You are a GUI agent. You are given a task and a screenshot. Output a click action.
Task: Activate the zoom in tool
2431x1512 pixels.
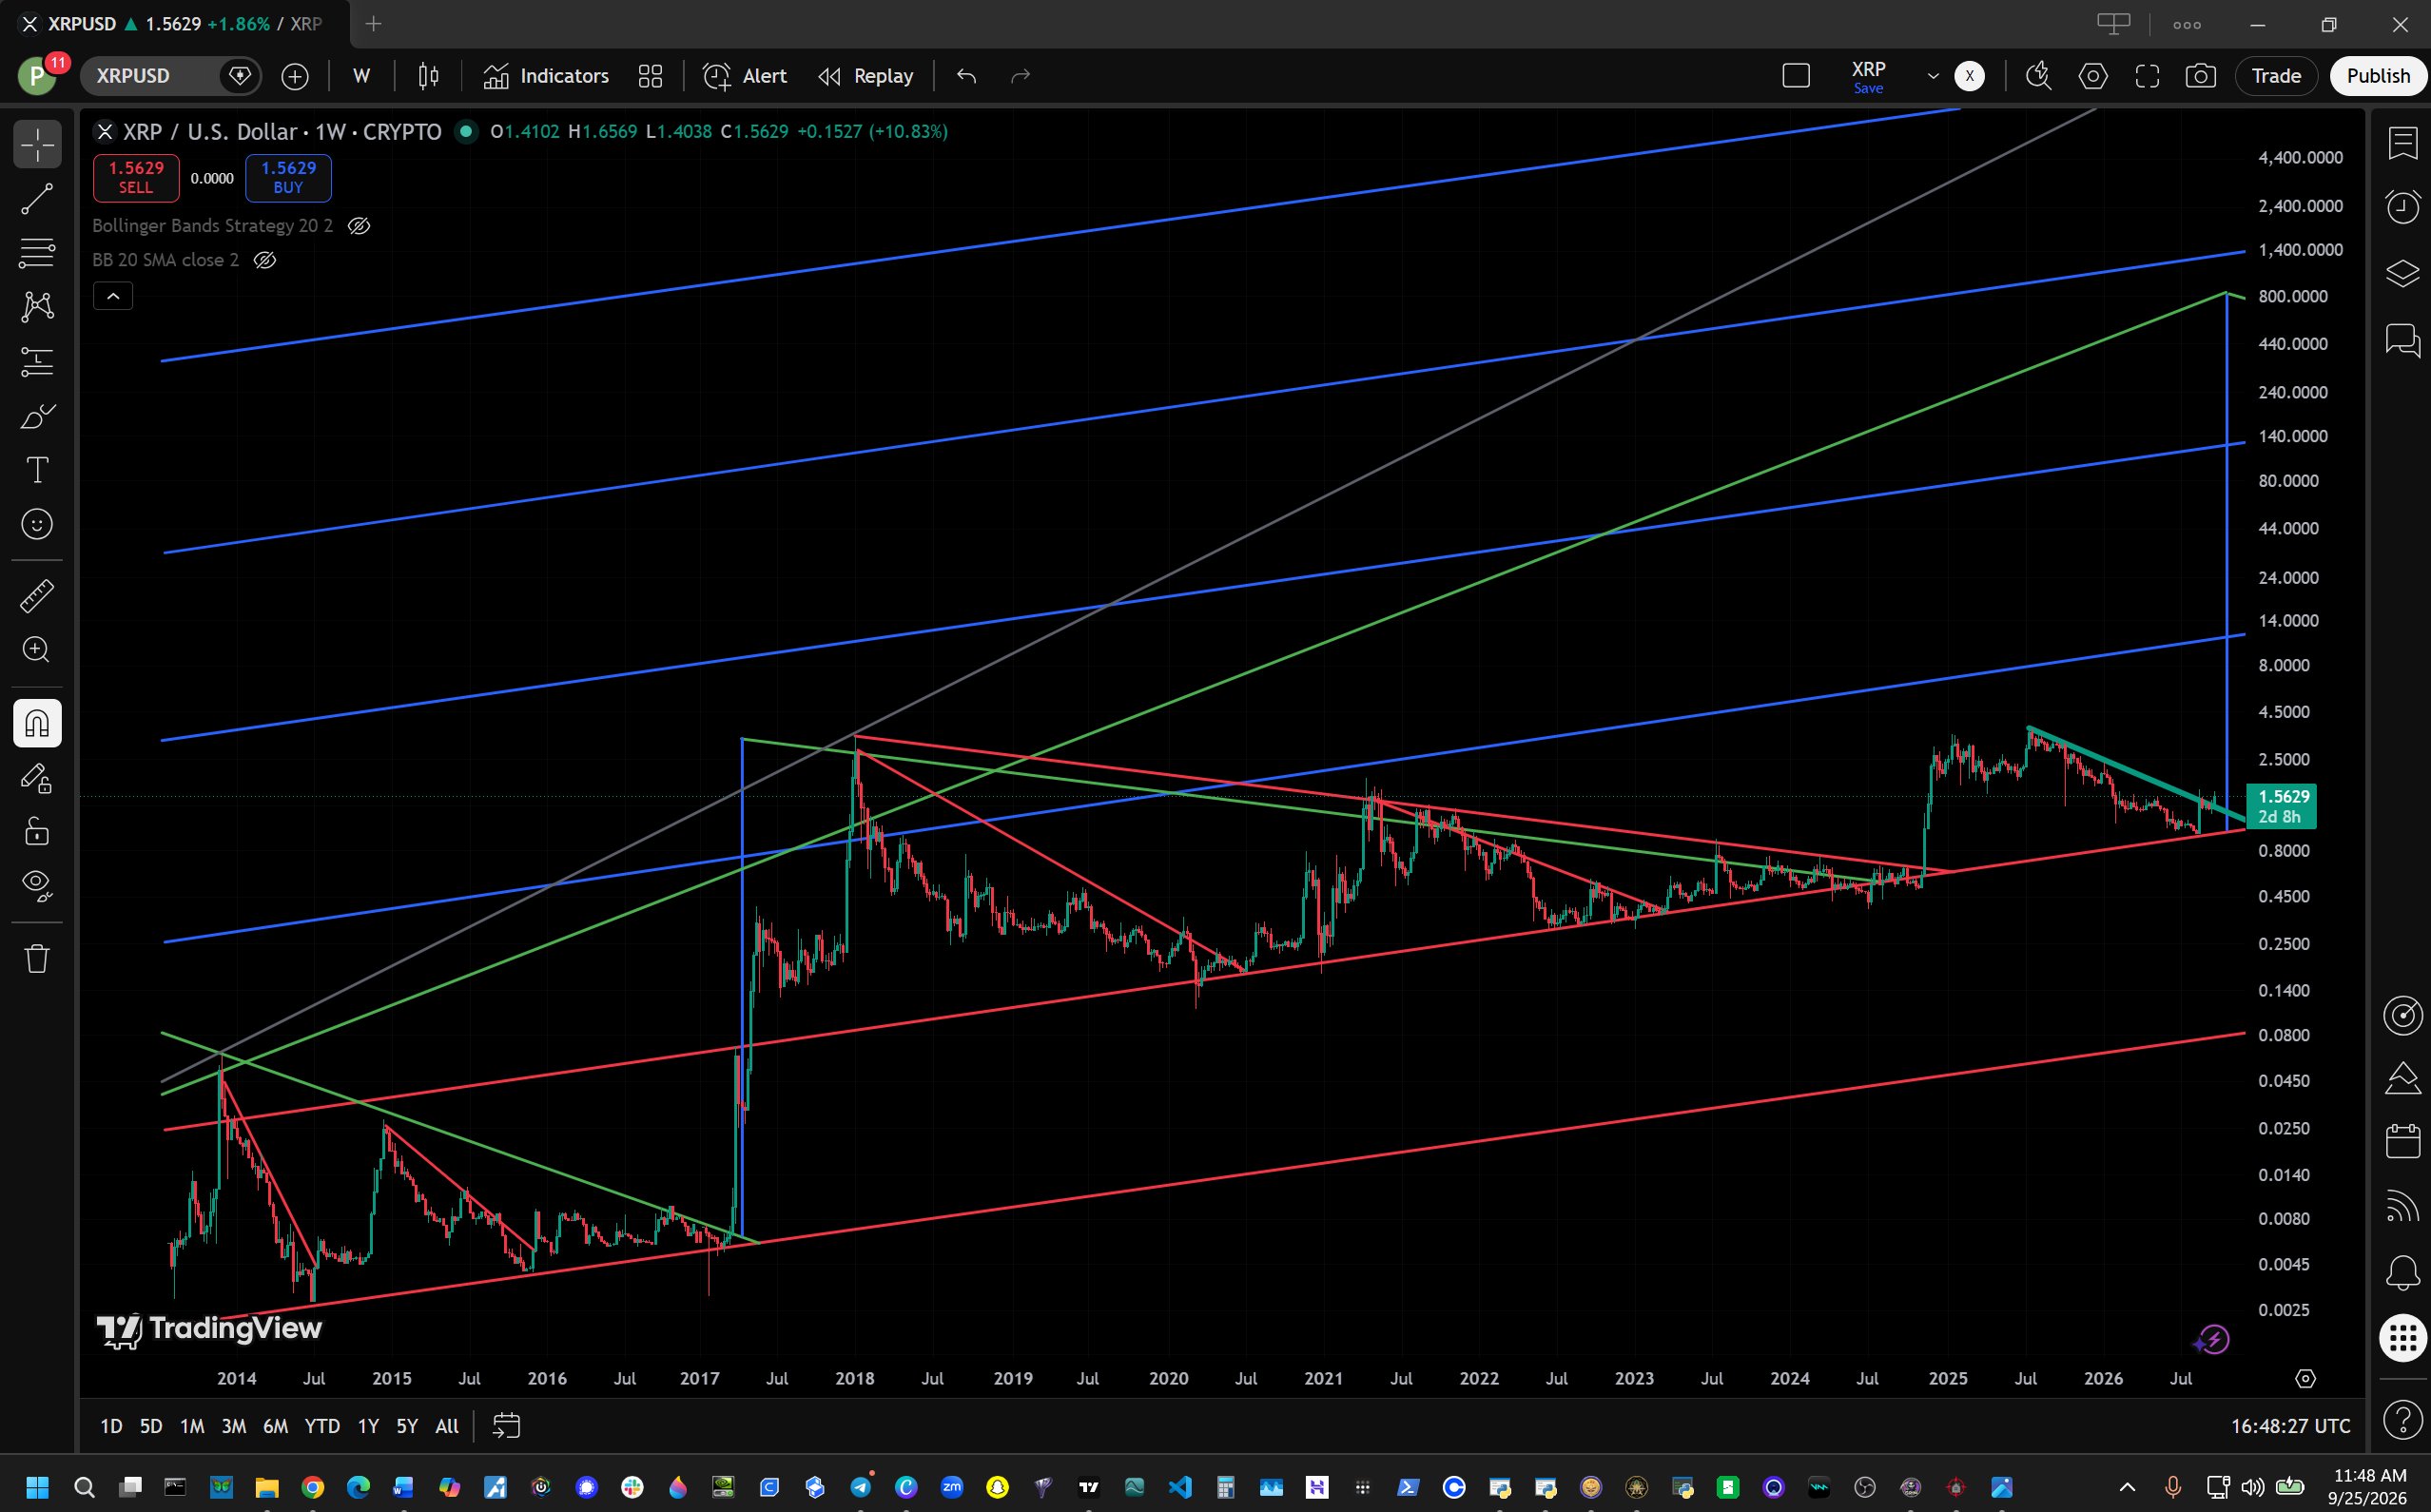click(37, 650)
